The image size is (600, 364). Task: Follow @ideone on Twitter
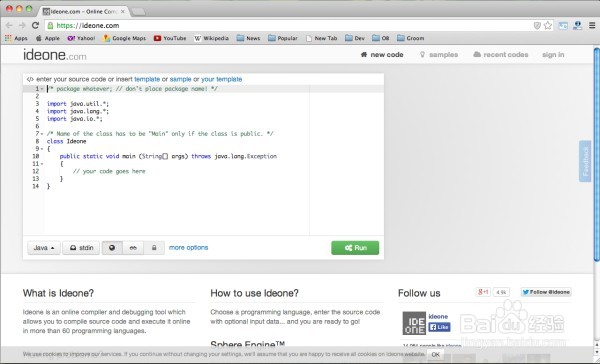click(x=546, y=292)
